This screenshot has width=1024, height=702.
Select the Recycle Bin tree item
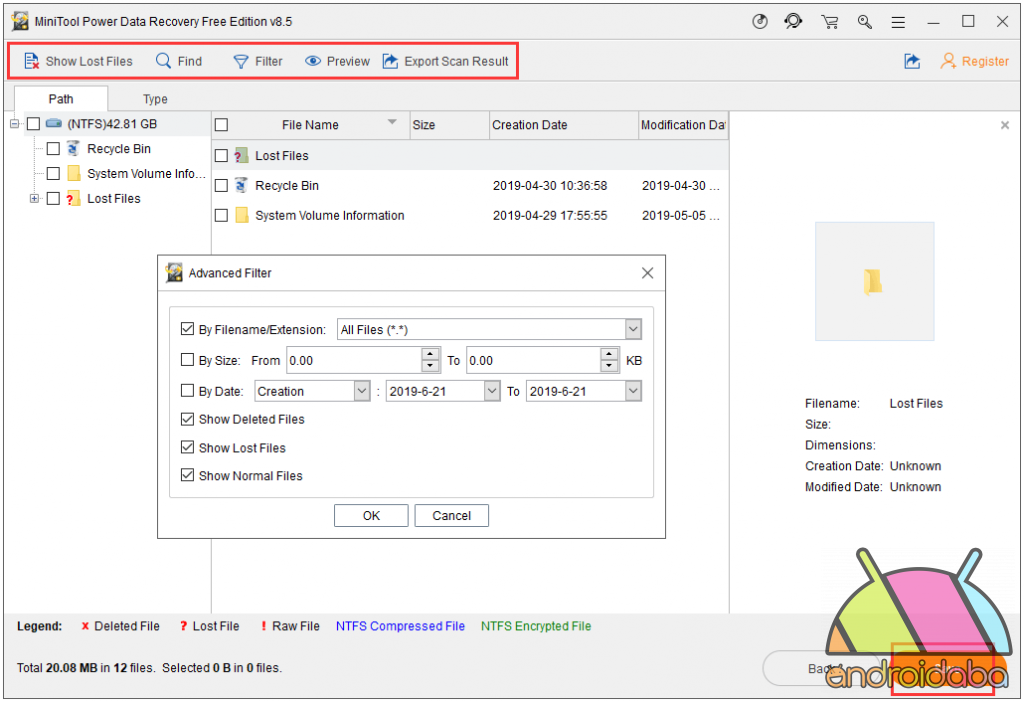(119, 149)
